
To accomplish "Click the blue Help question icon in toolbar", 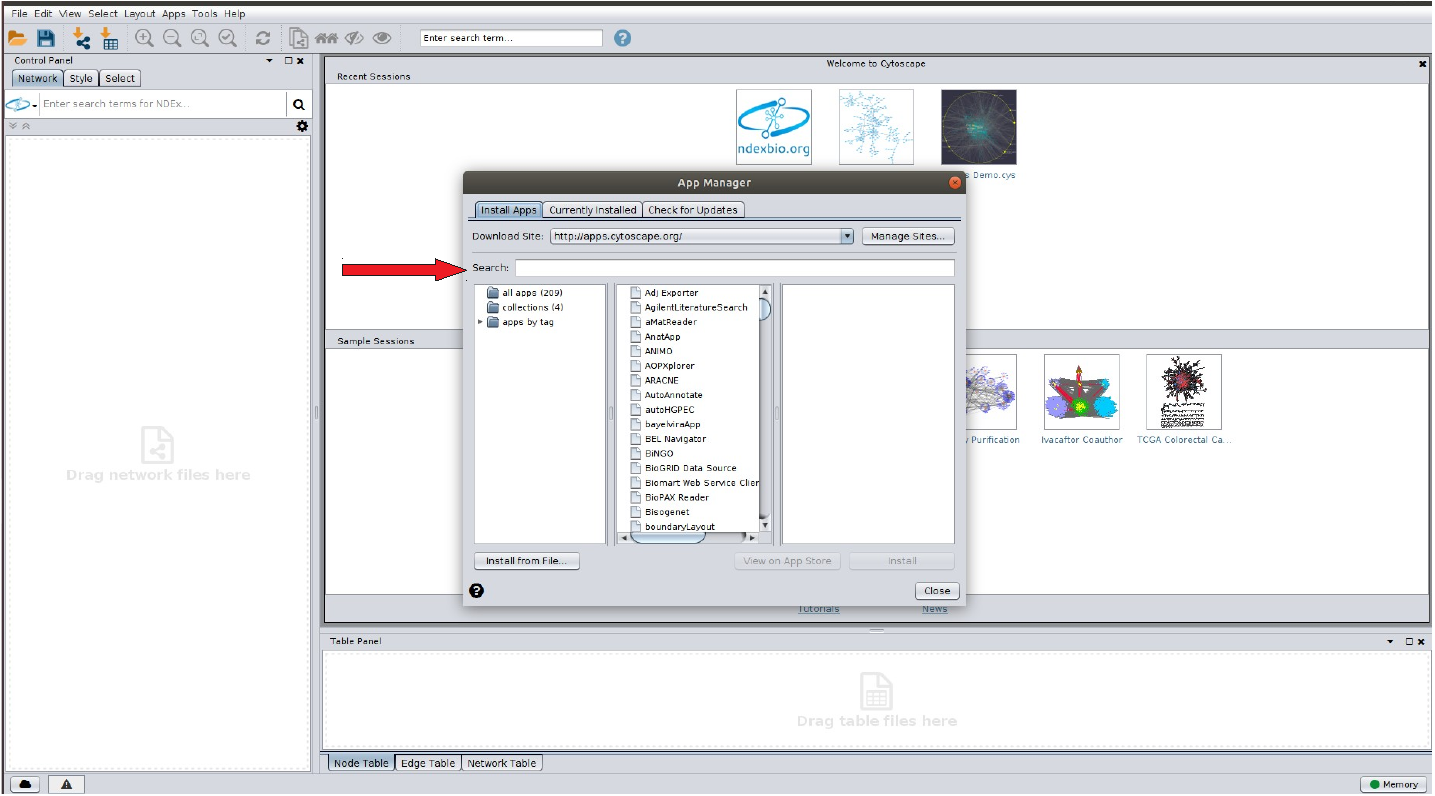I will click(622, 38).
